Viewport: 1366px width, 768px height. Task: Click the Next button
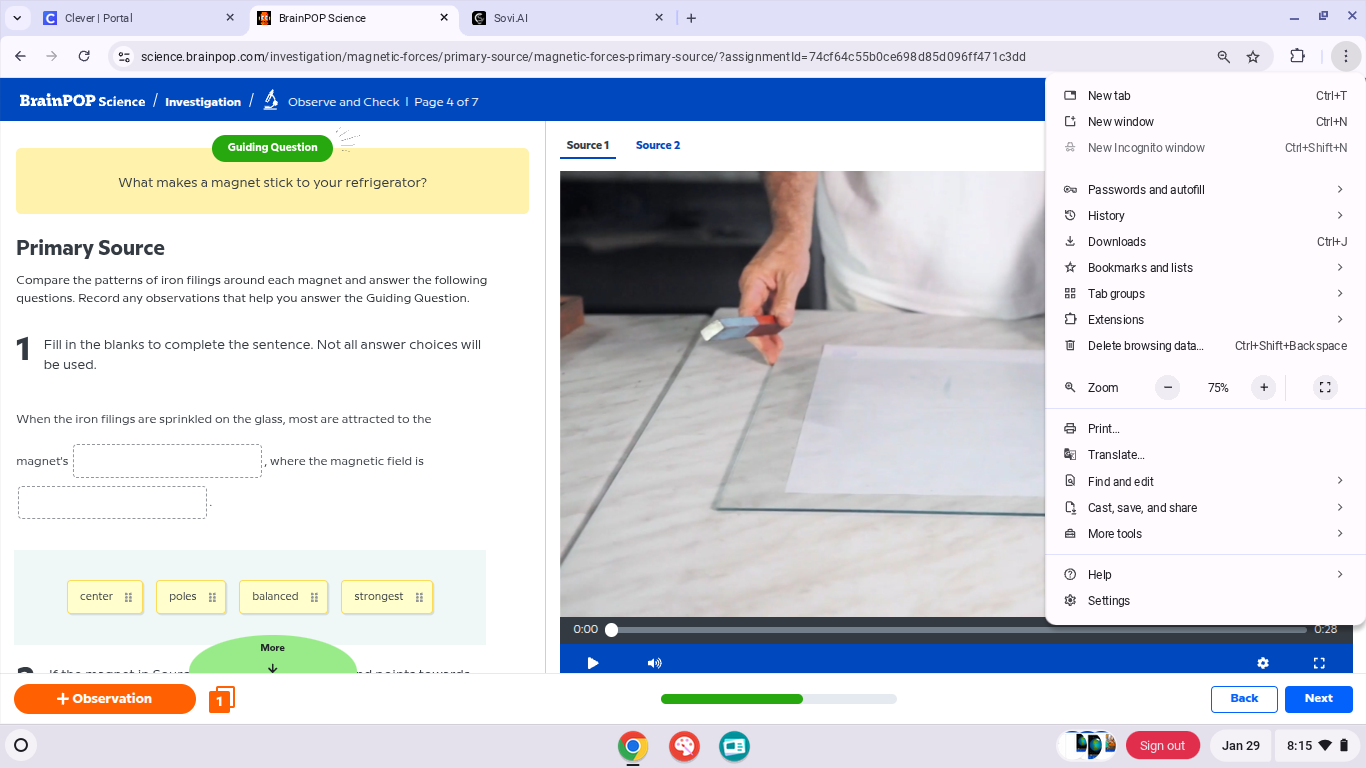click(x=1318, y=699)
